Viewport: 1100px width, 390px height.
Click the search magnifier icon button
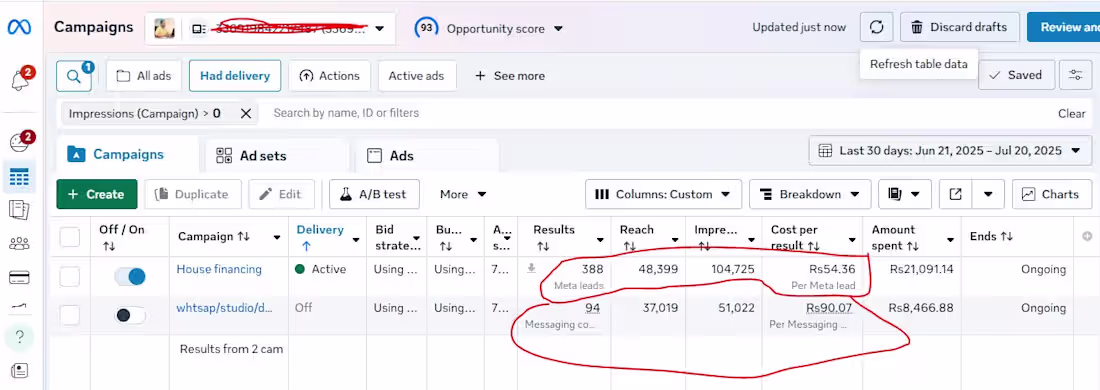click(74, 76)
